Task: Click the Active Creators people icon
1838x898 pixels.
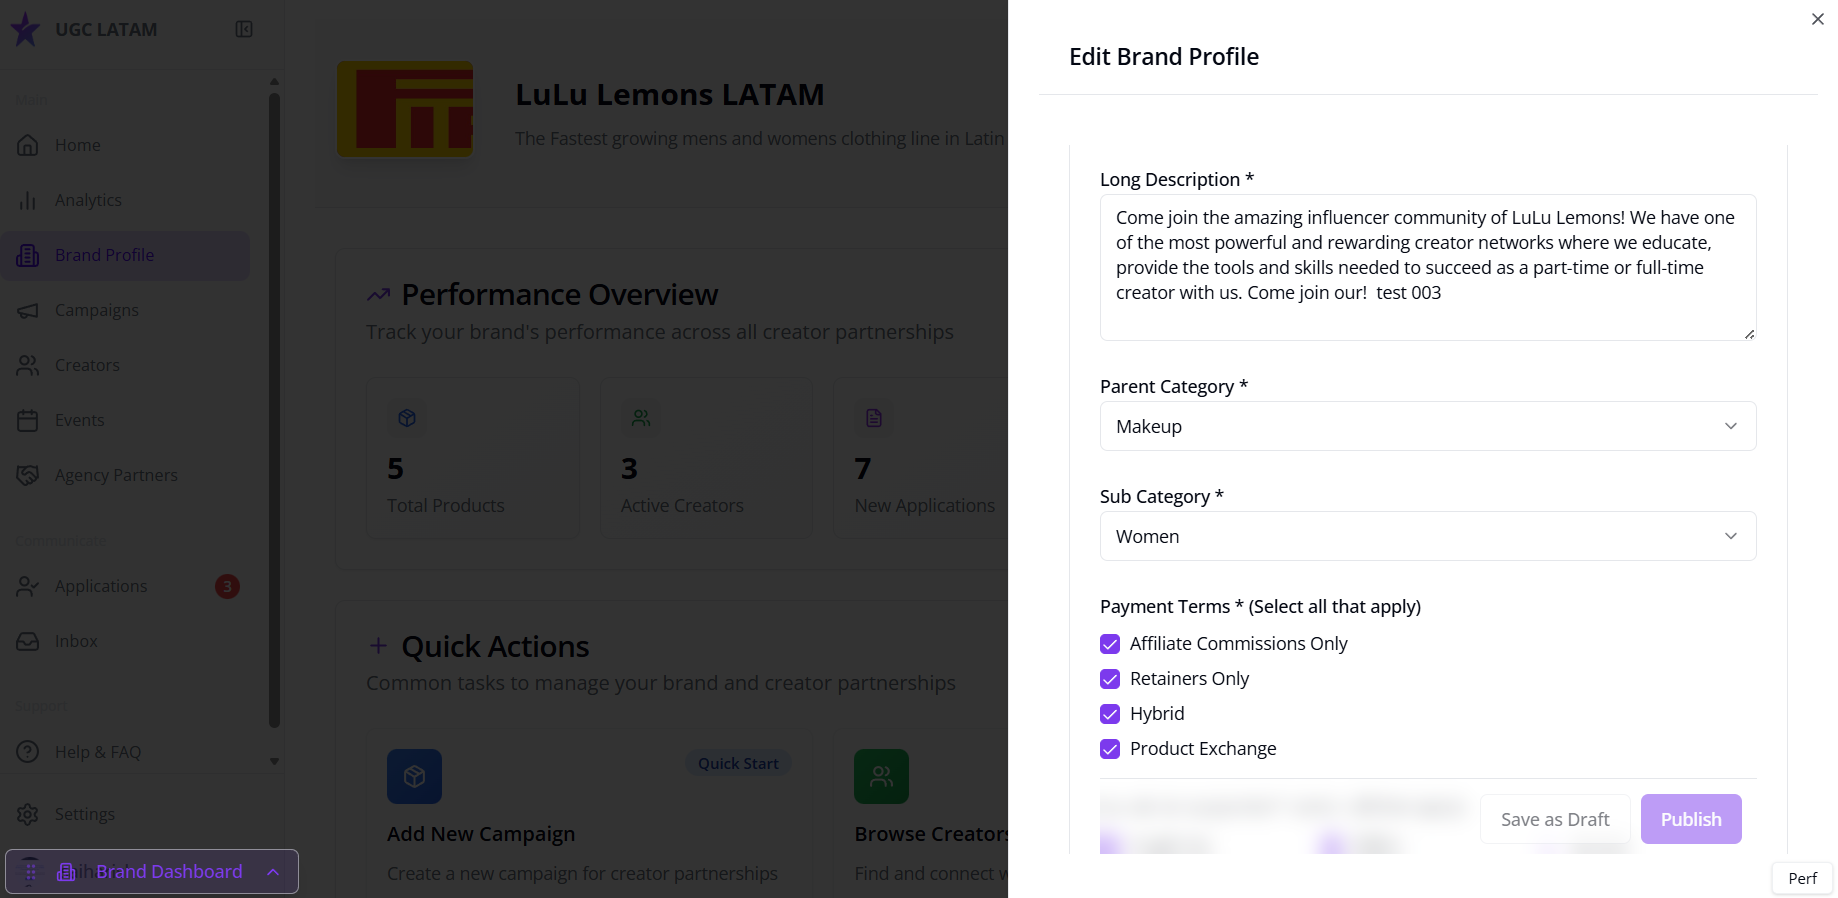Action: click(641, 418)
